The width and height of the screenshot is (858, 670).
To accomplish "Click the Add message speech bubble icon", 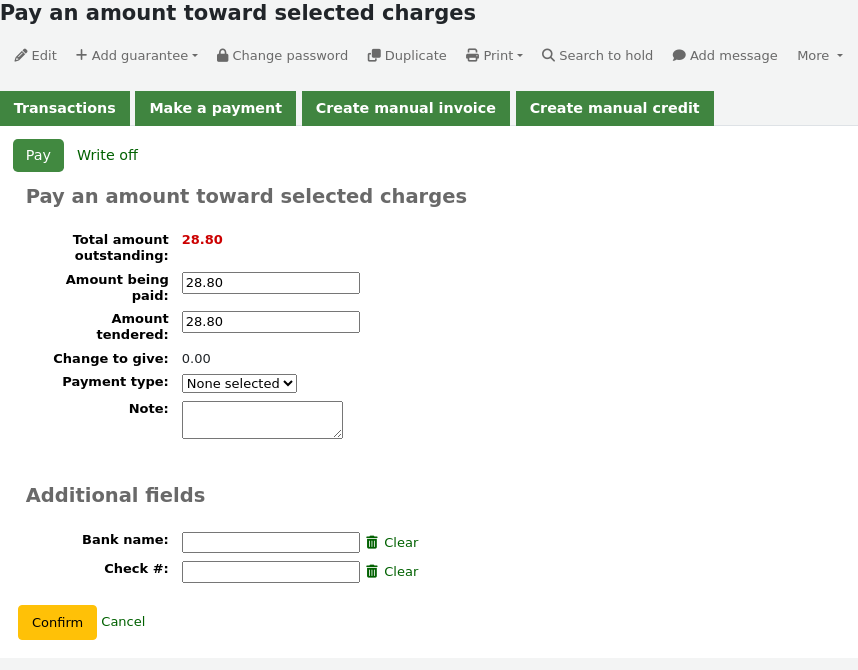I will [679, 55].
